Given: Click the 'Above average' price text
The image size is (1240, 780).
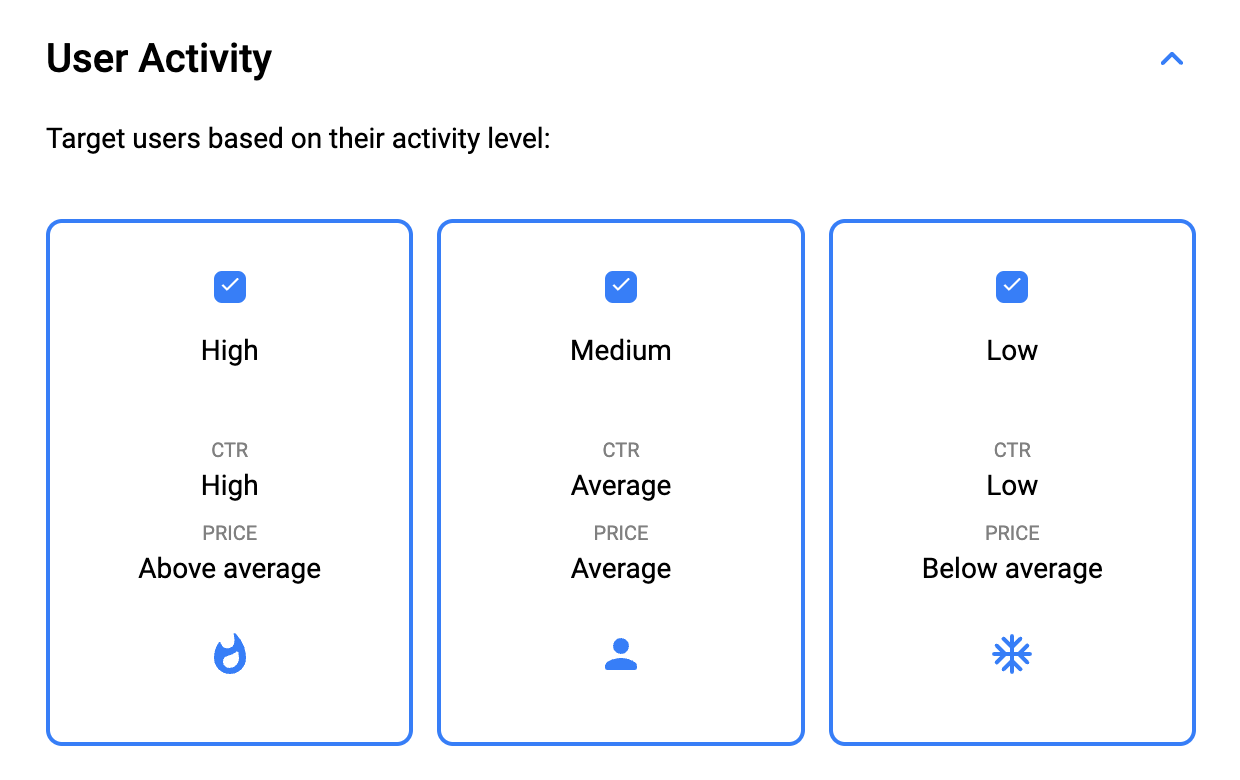Looking at the screenshot, I should (x=230, y=569).
